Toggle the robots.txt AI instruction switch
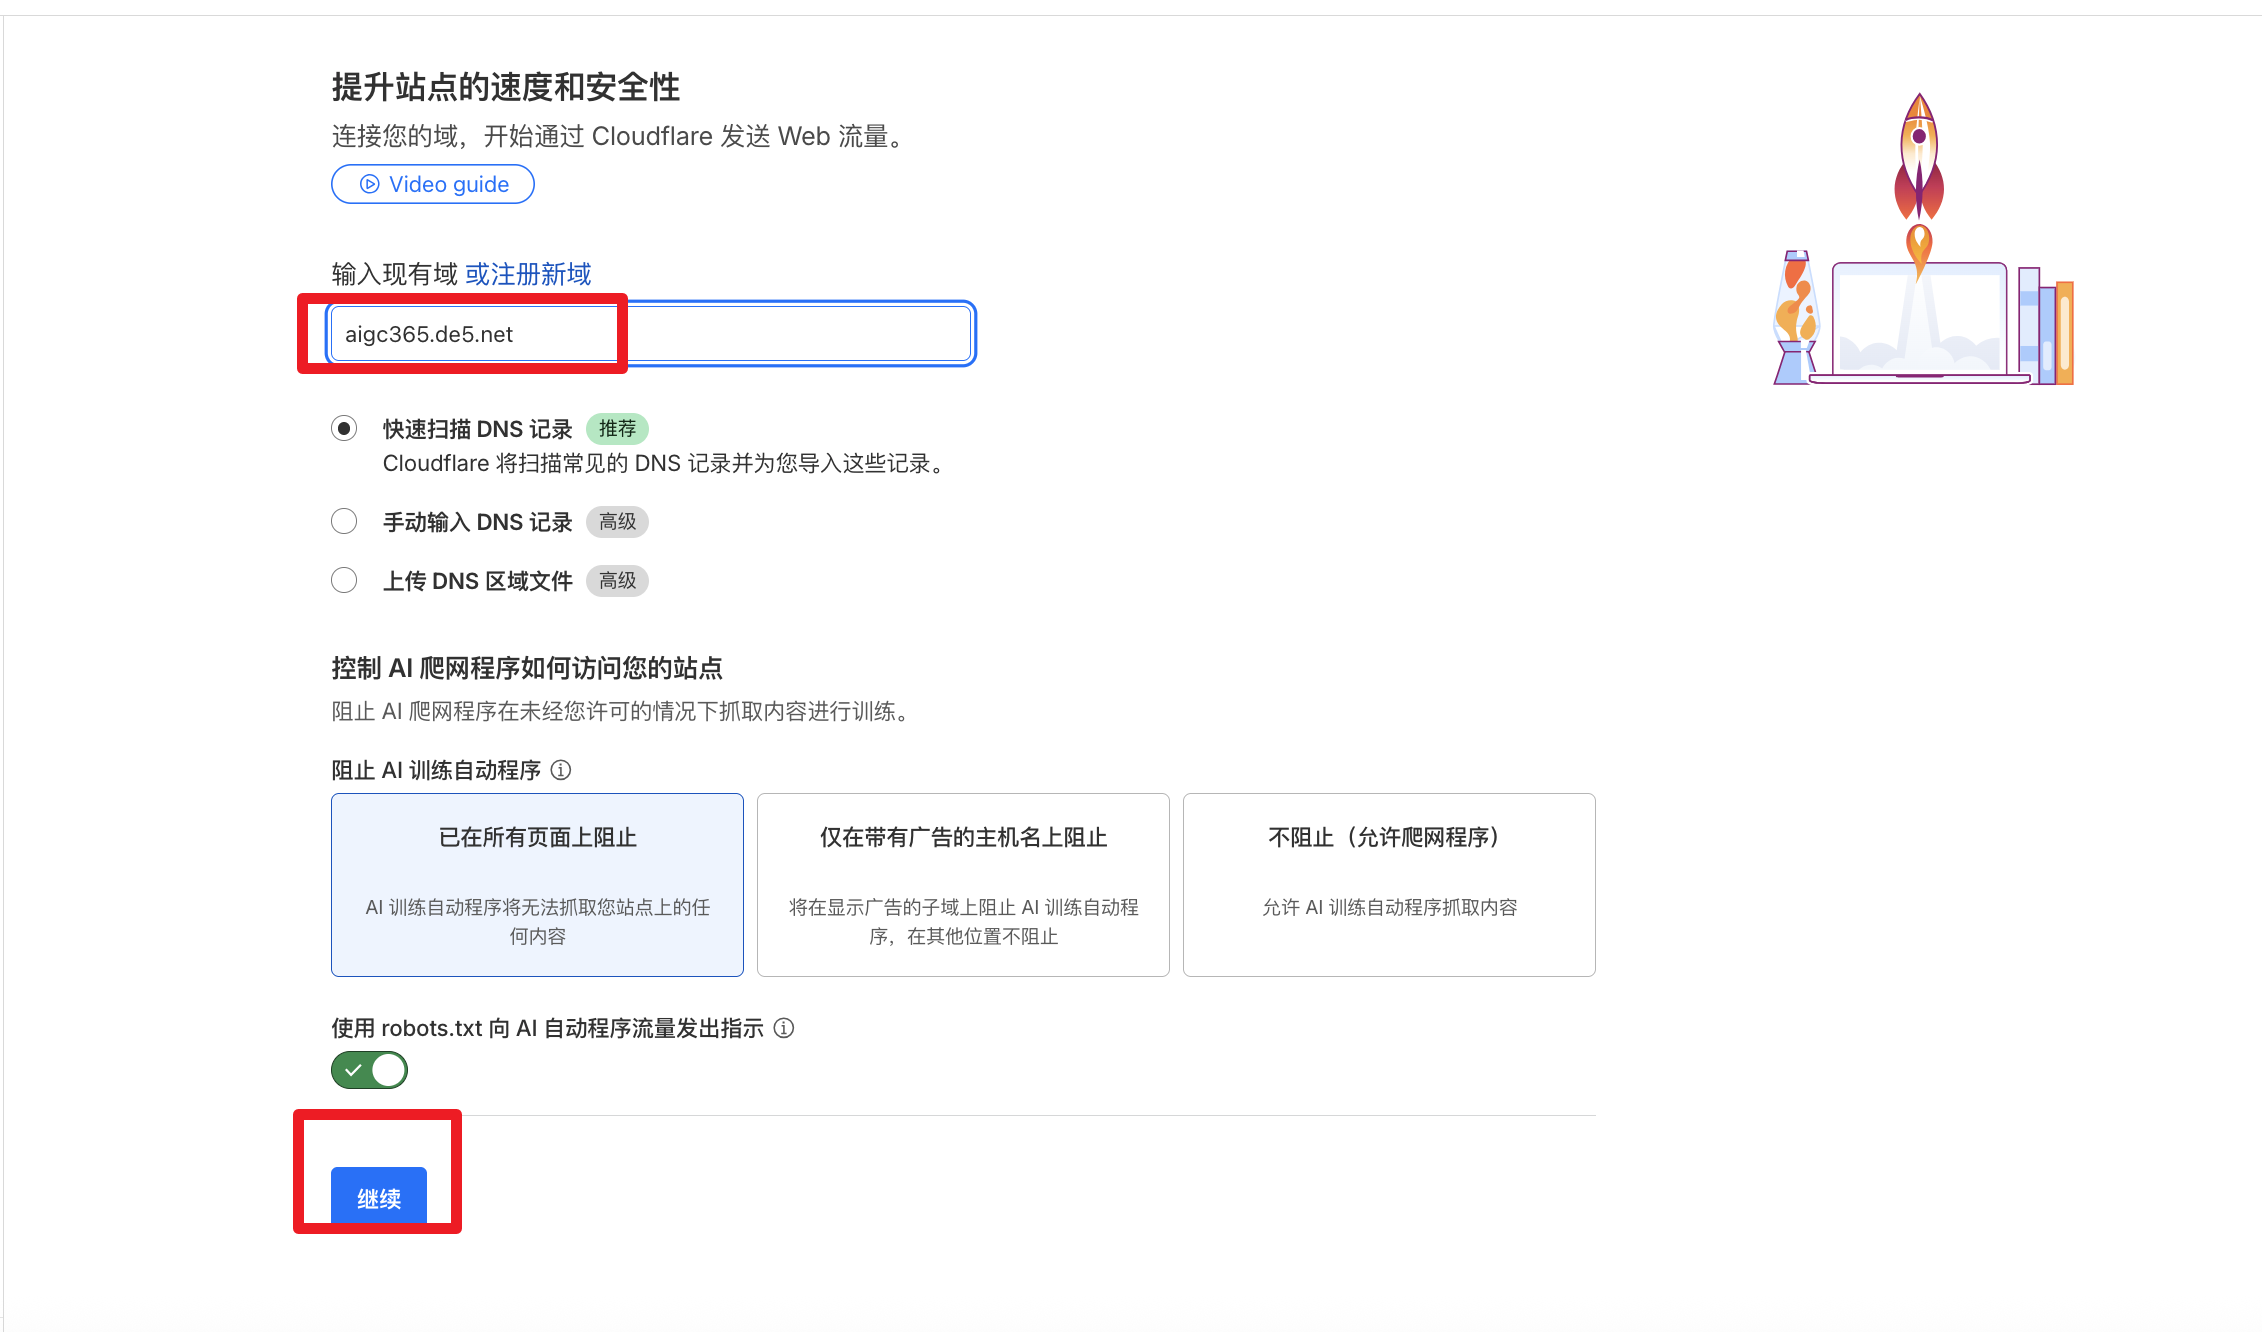Screen dimensions: 2262x1332 [370, 1070]
